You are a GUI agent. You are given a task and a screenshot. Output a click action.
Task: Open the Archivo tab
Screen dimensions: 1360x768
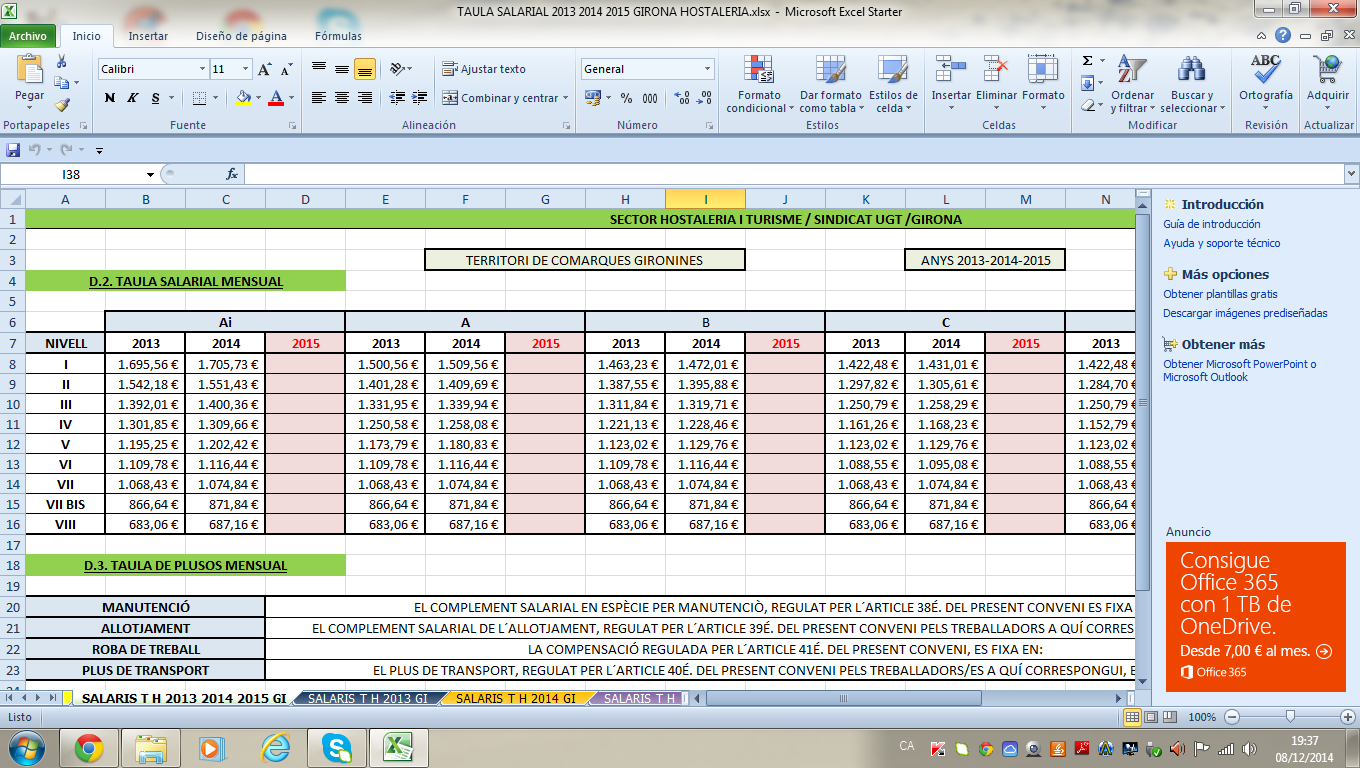click(28, 36)
